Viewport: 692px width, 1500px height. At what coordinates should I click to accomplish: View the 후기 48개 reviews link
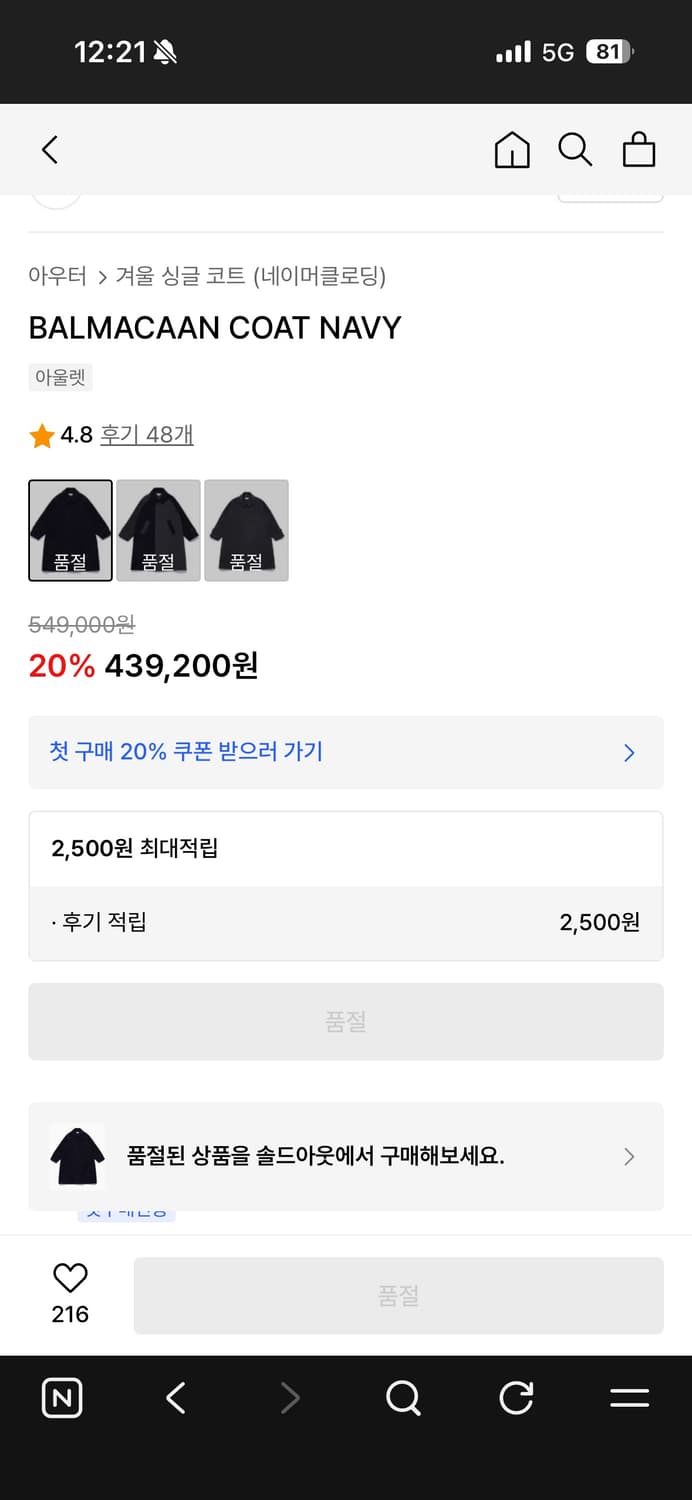coord(146,434)
